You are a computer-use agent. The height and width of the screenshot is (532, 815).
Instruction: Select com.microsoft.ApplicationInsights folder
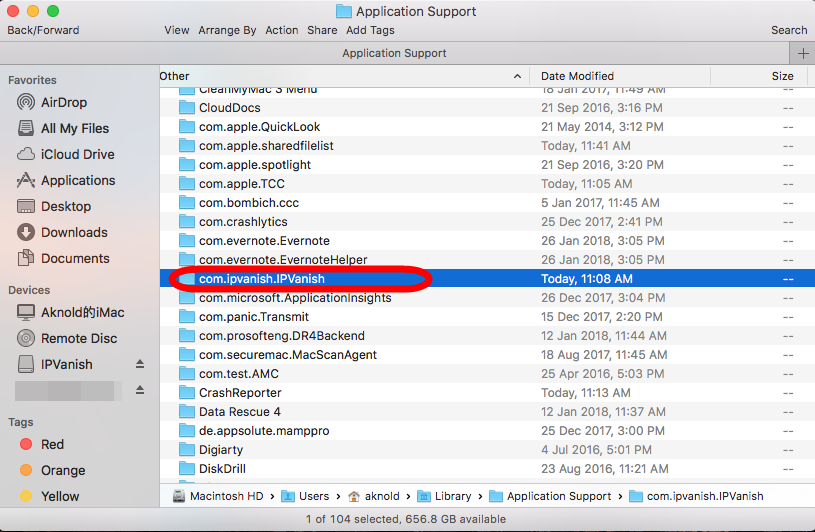295,298
